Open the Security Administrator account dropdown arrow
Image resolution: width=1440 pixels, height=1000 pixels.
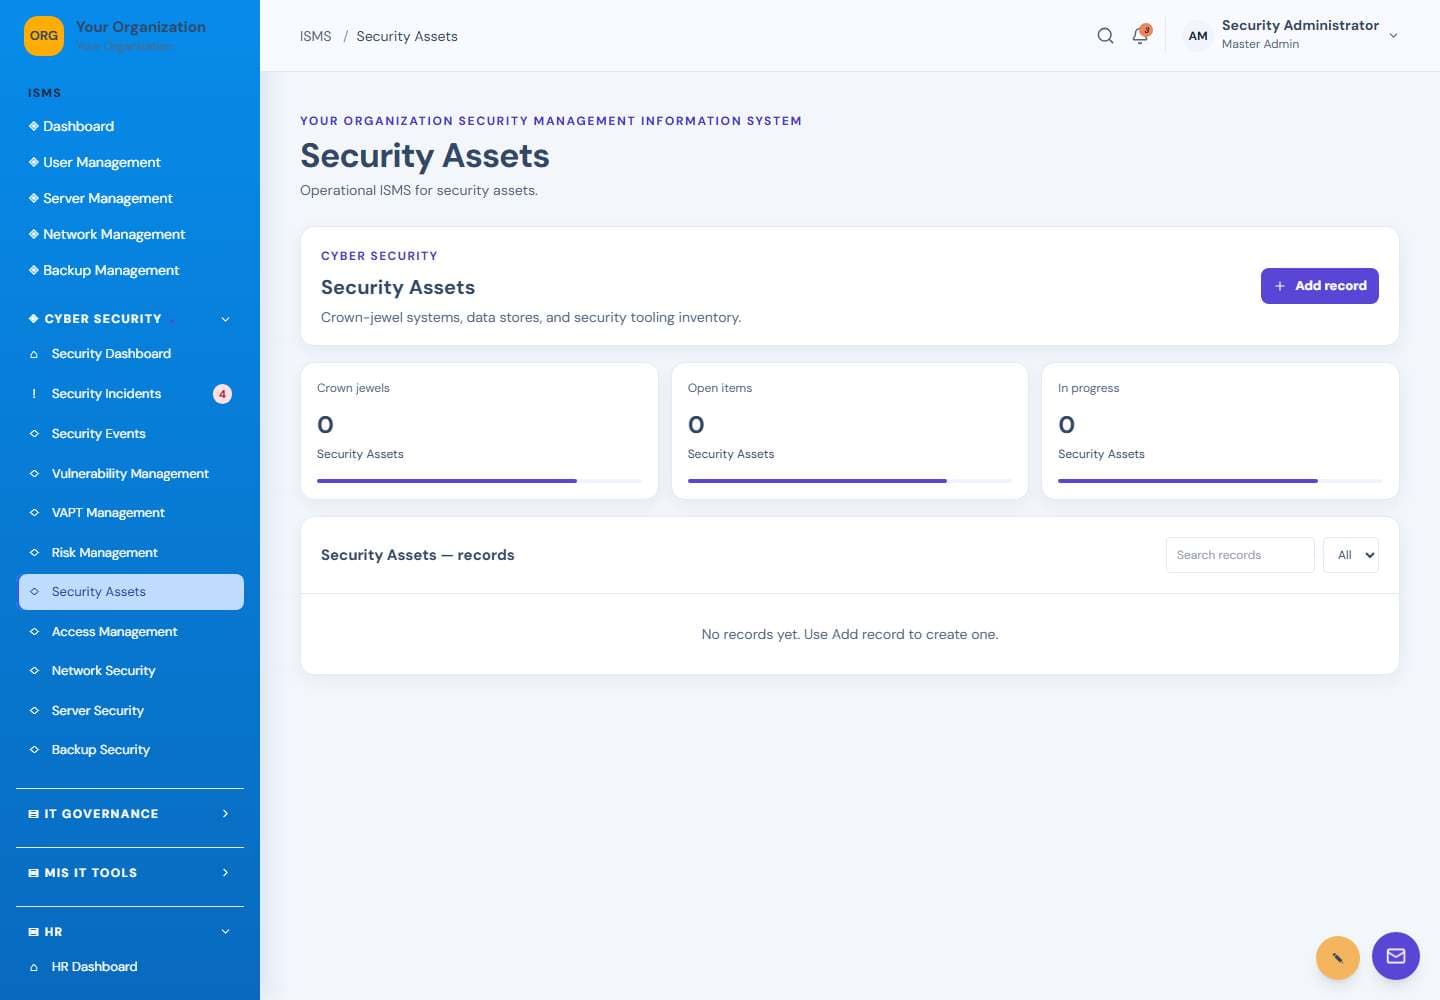coord(1393,36)
